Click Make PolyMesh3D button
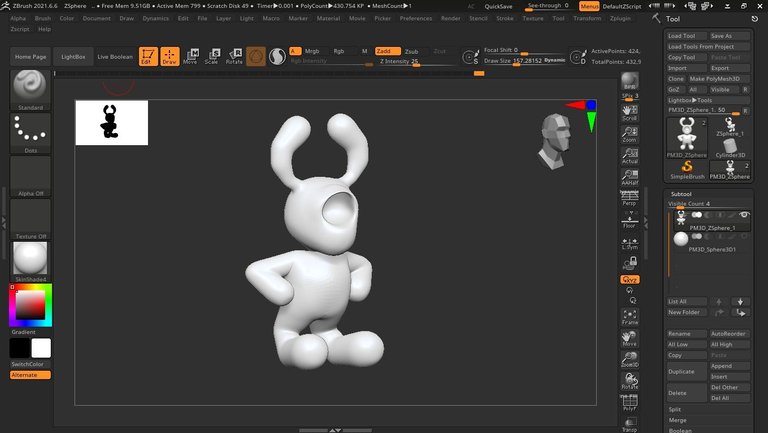This screenshot has width=768, height=433. click(719, 79)
